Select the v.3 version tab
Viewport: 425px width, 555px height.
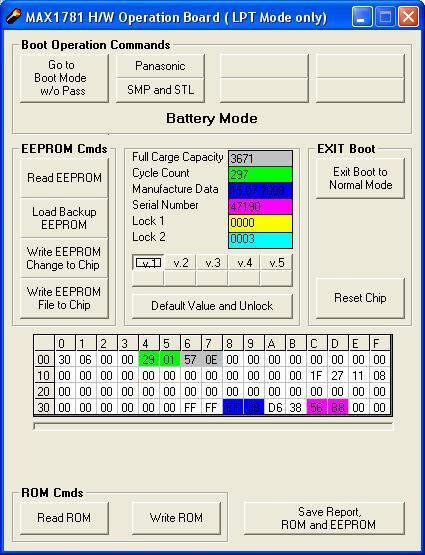pos(212,263)
